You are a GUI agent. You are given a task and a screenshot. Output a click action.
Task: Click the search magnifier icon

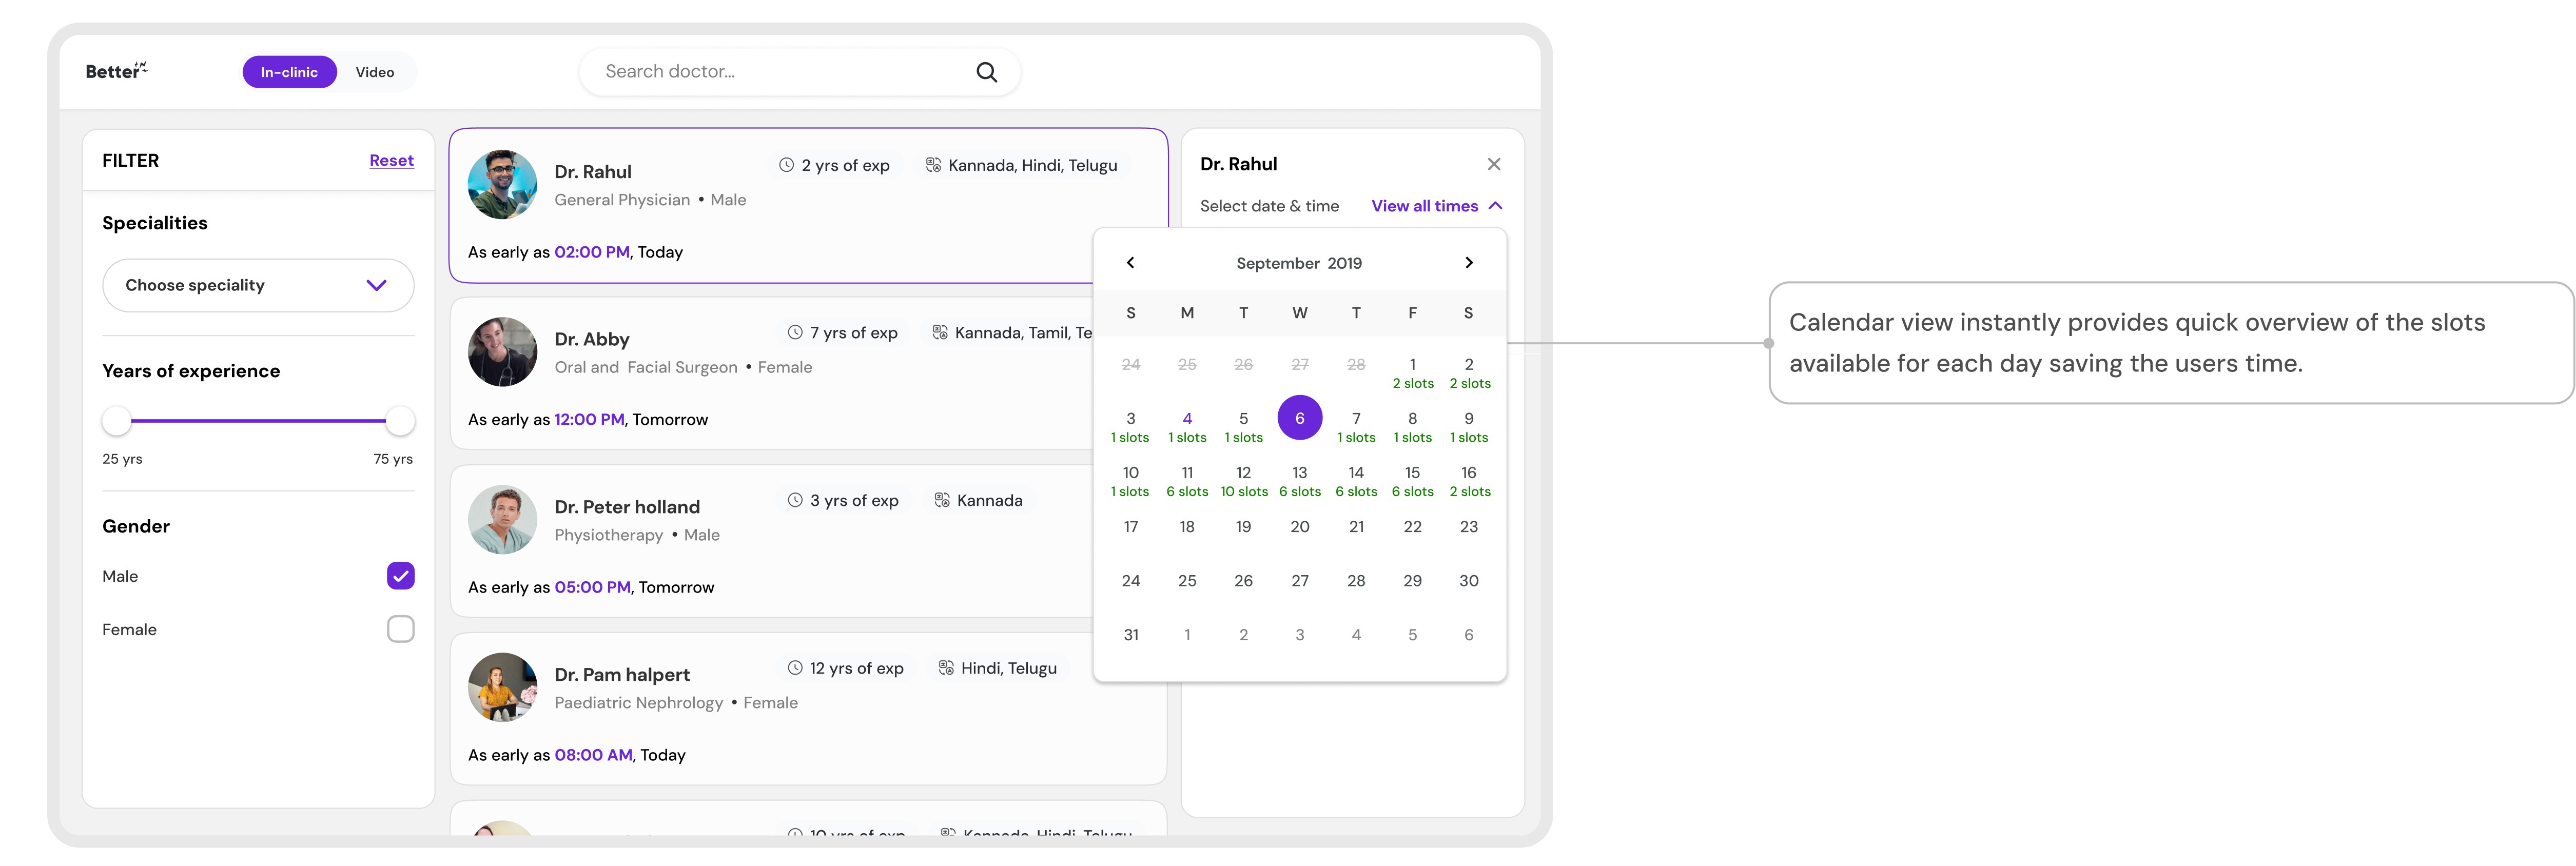click(986, 72)
